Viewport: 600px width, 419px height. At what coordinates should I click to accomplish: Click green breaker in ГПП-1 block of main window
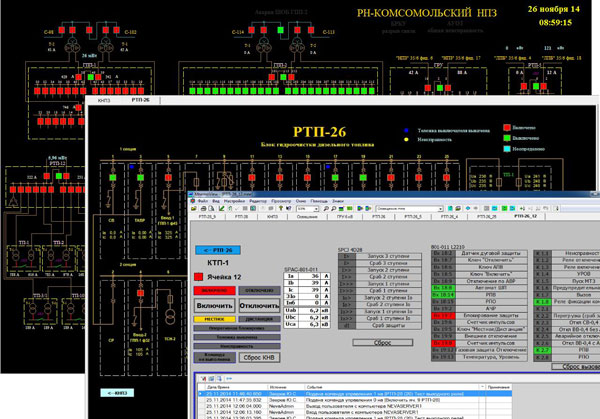coord(91,77)
